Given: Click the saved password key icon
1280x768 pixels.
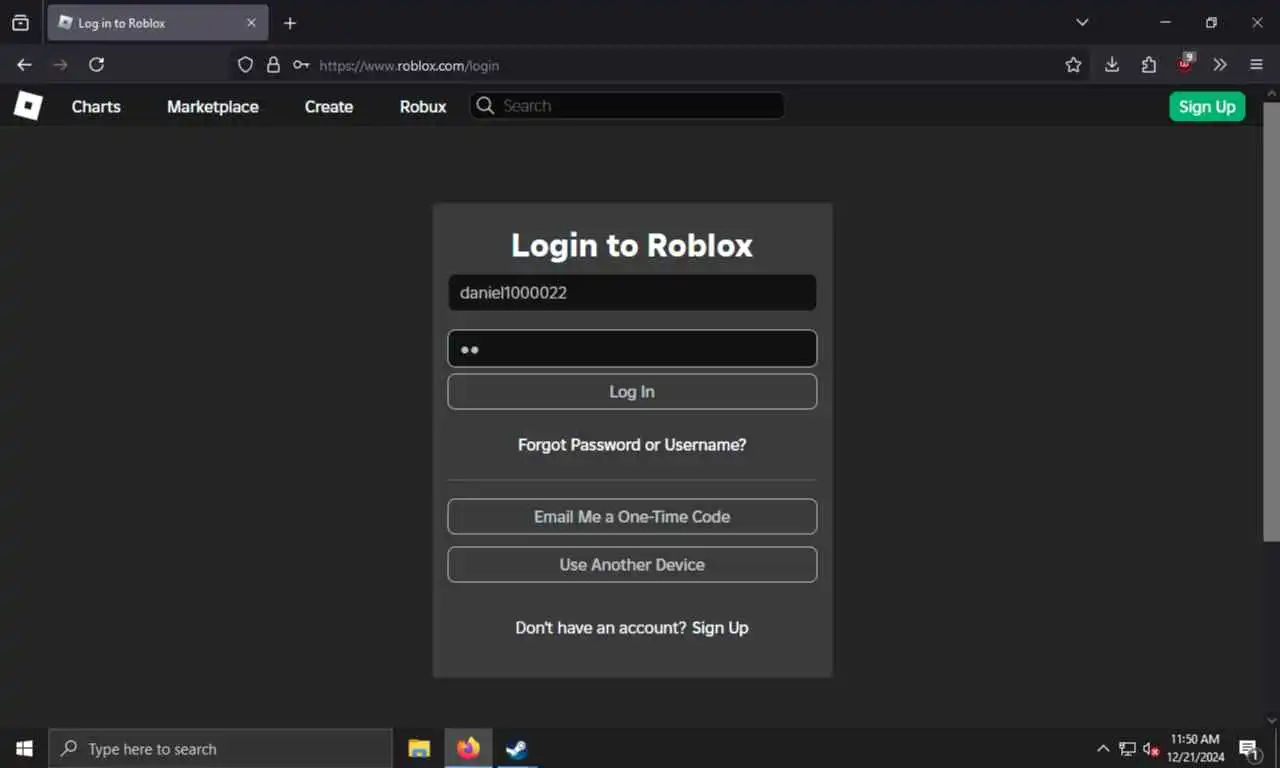Looking at the screenshot, I should click(x=301, y=65).
